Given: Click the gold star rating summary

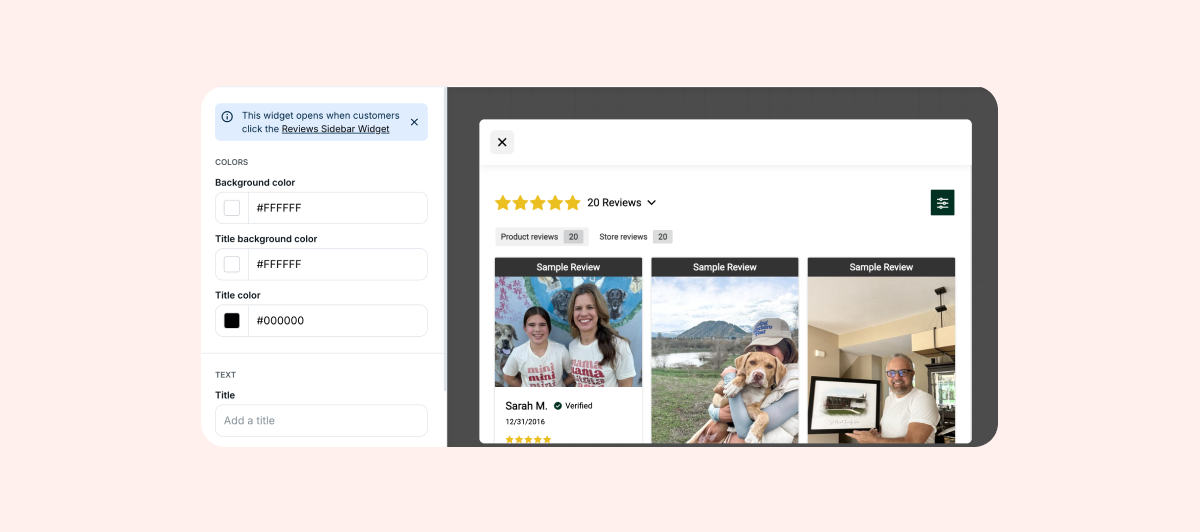Looking at the screenshot, I should (537, 203).
